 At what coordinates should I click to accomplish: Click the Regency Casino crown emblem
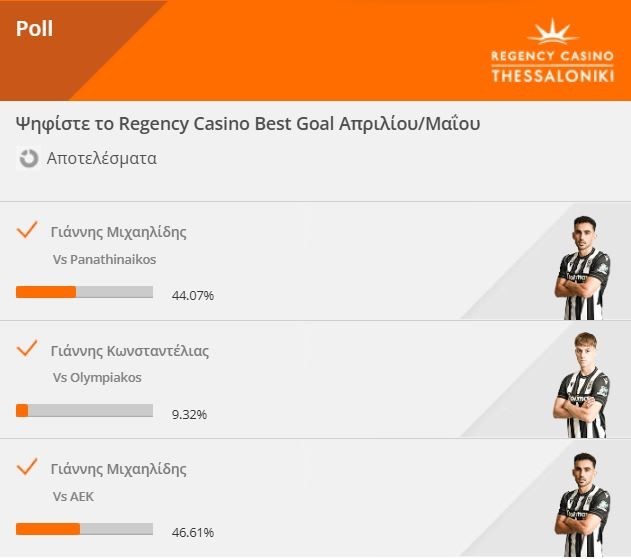point(551,33)
